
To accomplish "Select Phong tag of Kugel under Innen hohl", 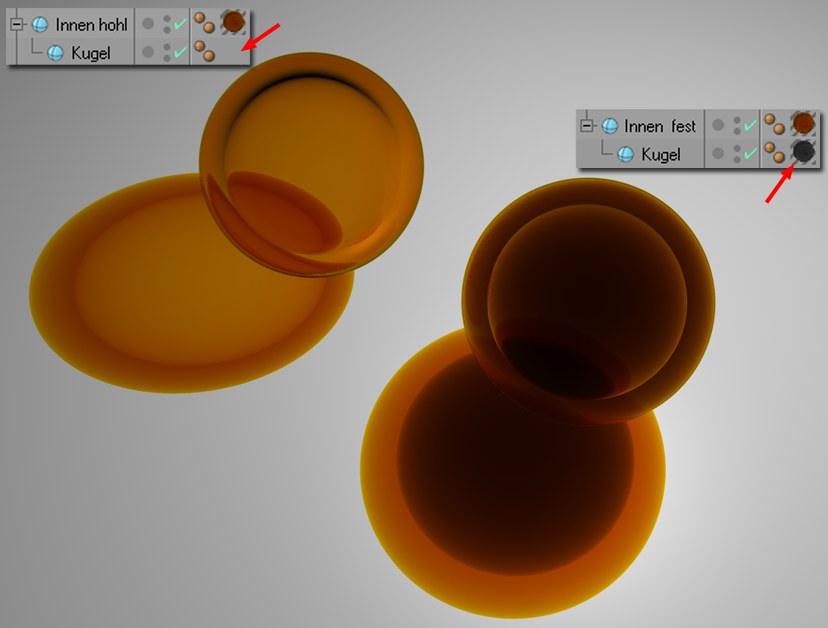I will point(204,51).
